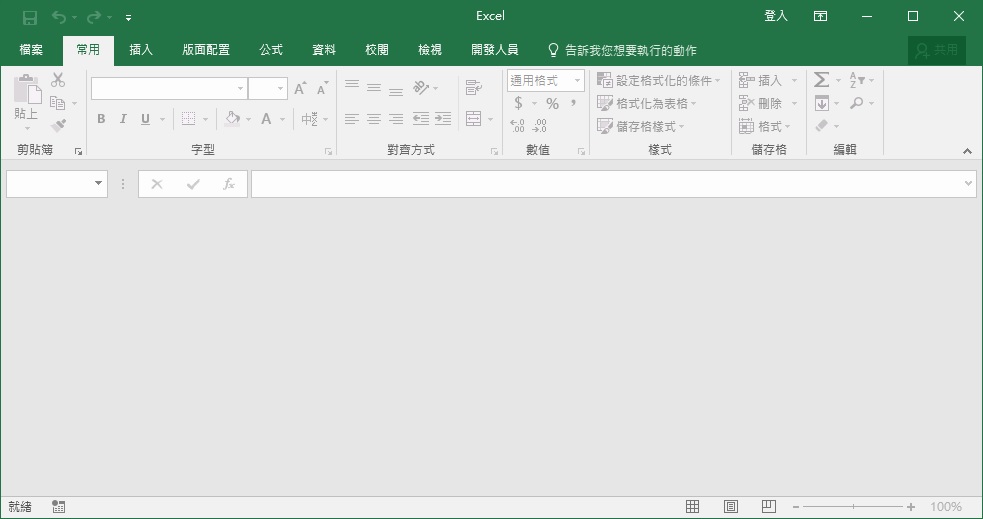983x519 pixels.
Task: Collapse the ribbon with the chevron arrow
Action: tap(967, 151)
